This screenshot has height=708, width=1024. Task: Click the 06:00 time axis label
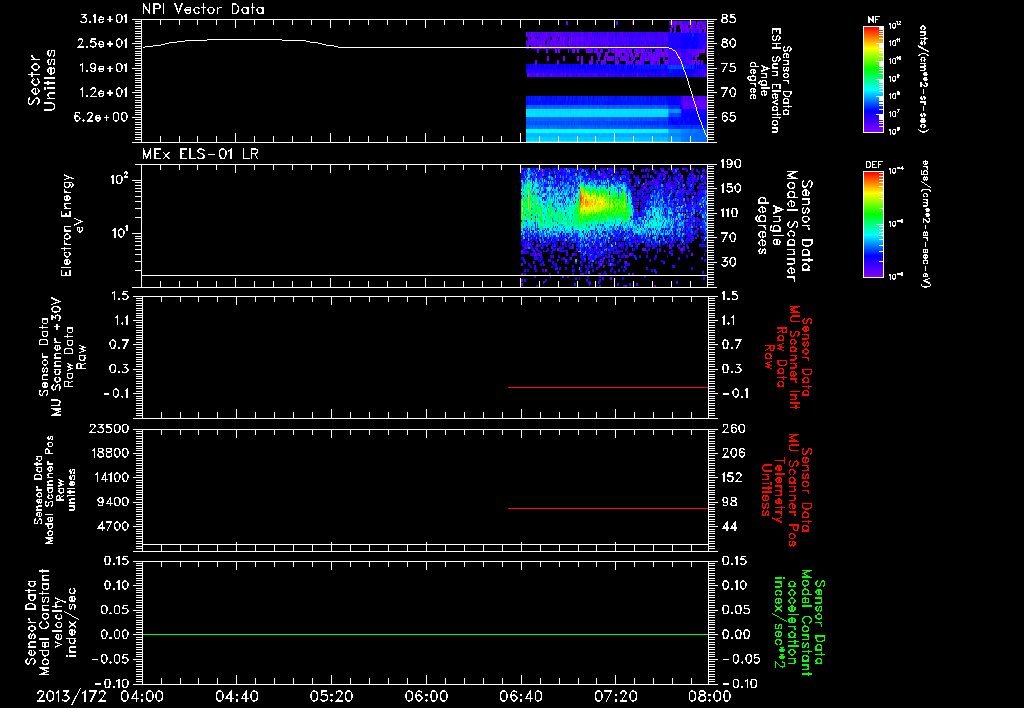click(426, 696)
